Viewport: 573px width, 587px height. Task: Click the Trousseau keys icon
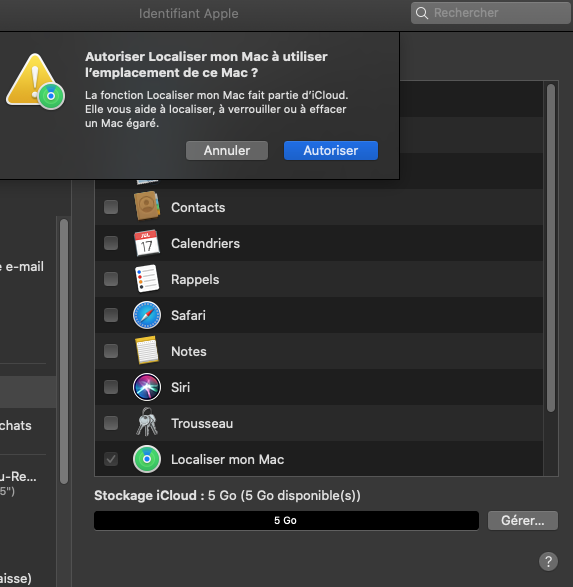click(147, 422)
